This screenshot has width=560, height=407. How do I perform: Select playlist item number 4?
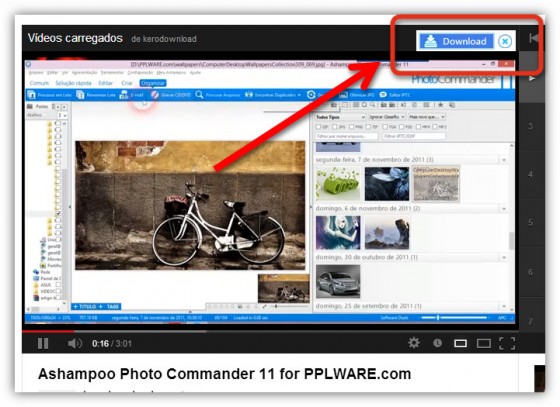(530, 175)
